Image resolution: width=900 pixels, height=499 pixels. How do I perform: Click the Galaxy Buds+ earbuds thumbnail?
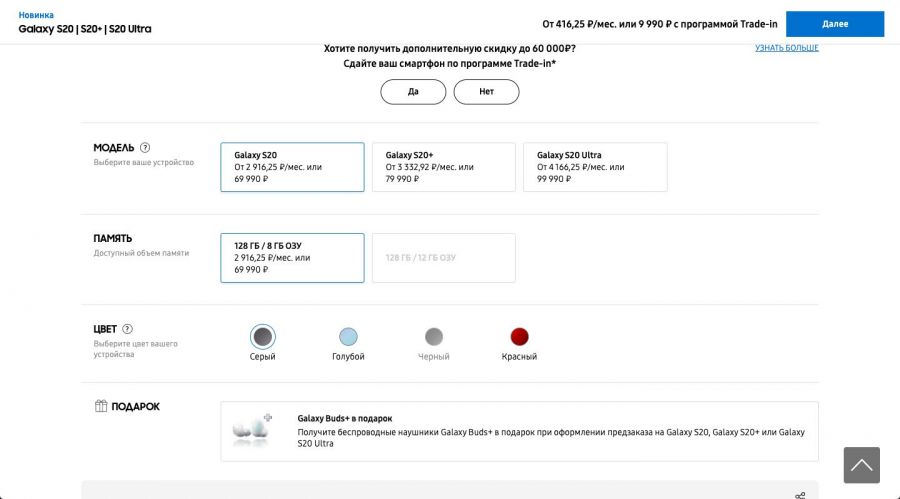coord(253,431)
